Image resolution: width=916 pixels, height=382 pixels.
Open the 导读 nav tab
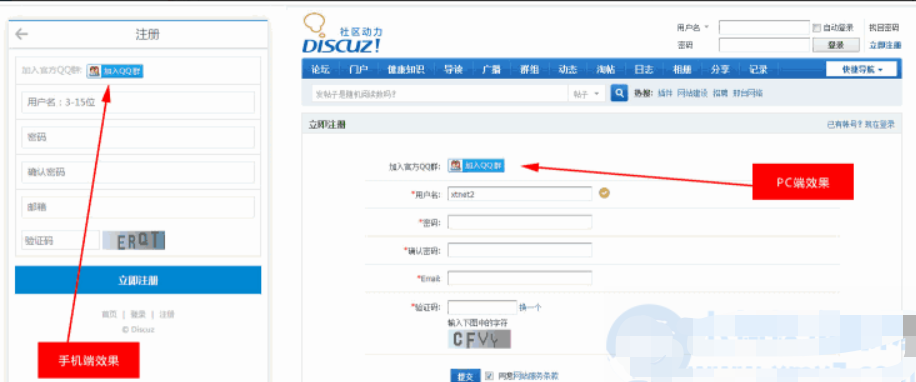pos(453,70)
